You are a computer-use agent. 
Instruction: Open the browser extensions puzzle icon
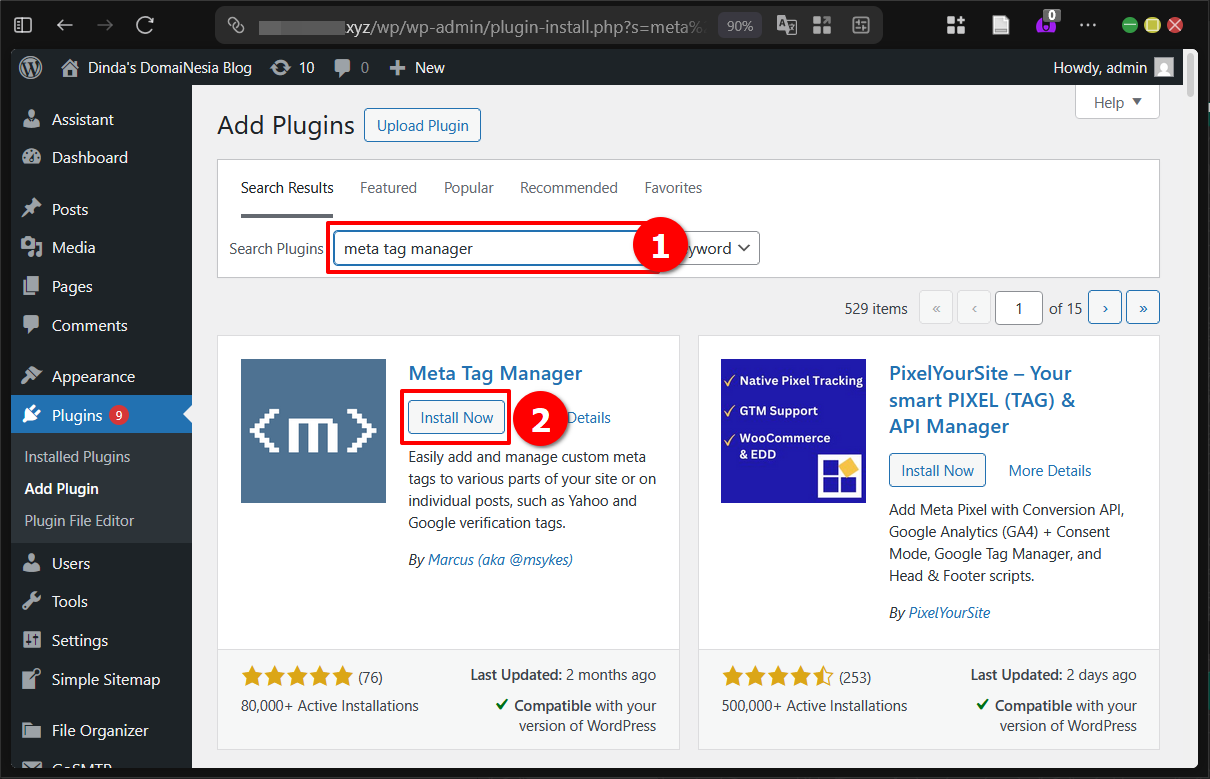(955, 25)
